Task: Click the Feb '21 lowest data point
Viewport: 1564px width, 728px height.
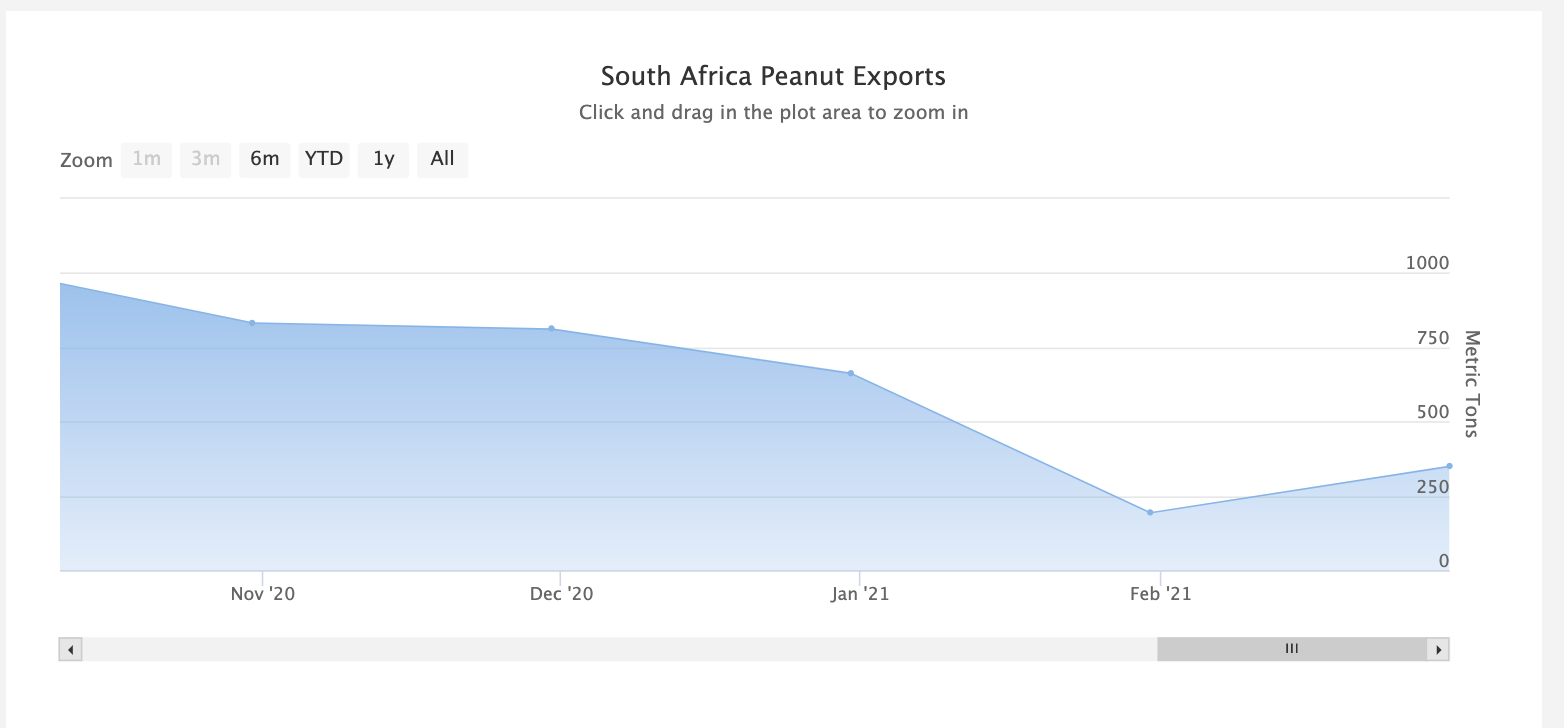Action: (x=1150, y=513)
